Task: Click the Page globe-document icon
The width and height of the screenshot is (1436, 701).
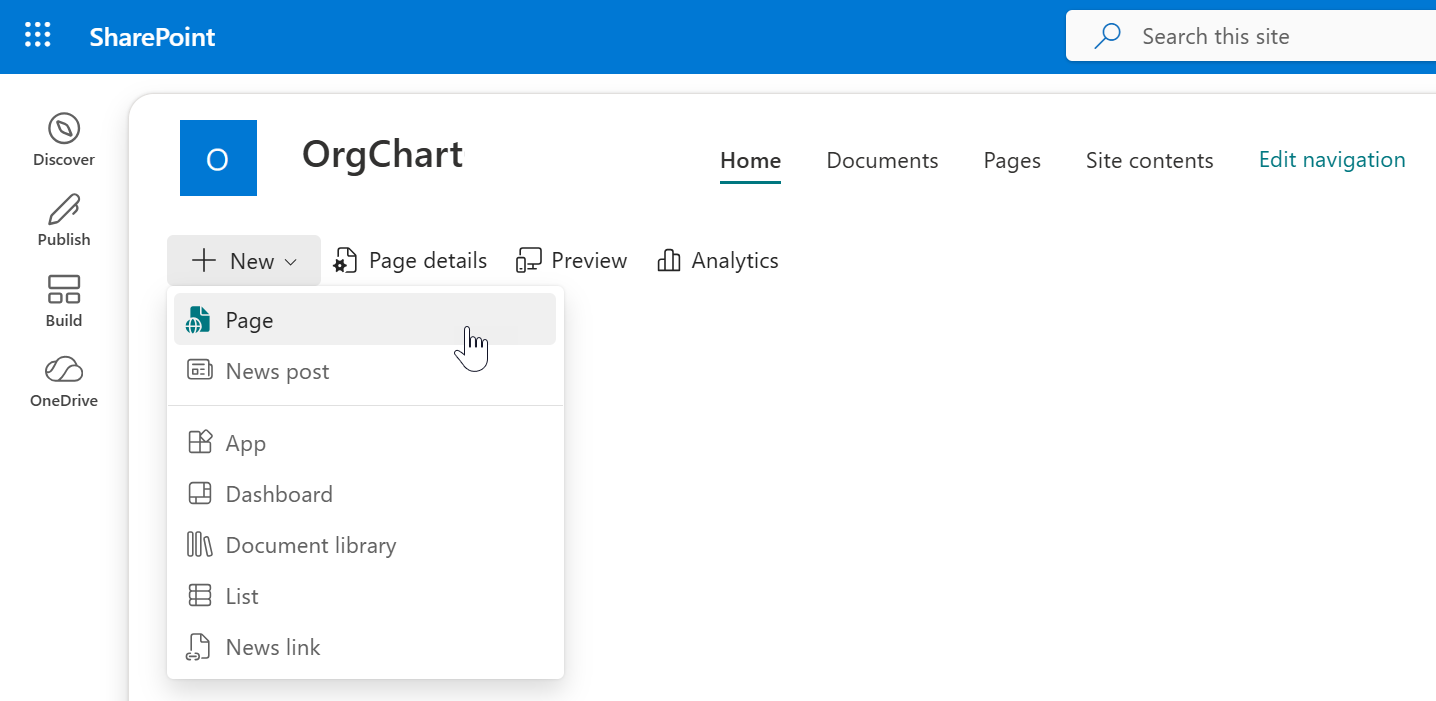Action: [x=199, y=320]
